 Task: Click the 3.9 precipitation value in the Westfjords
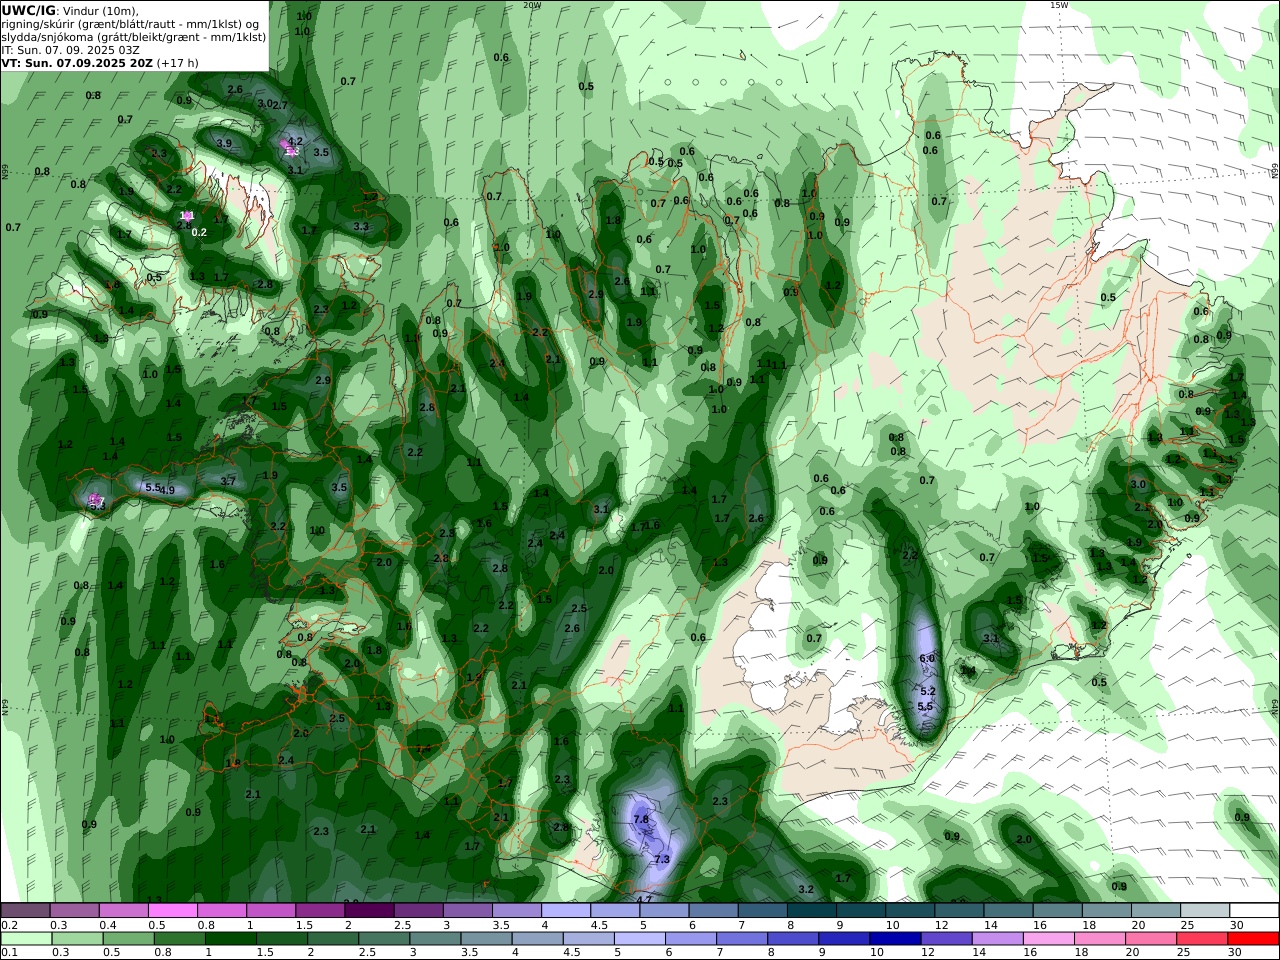coord(224,143)
